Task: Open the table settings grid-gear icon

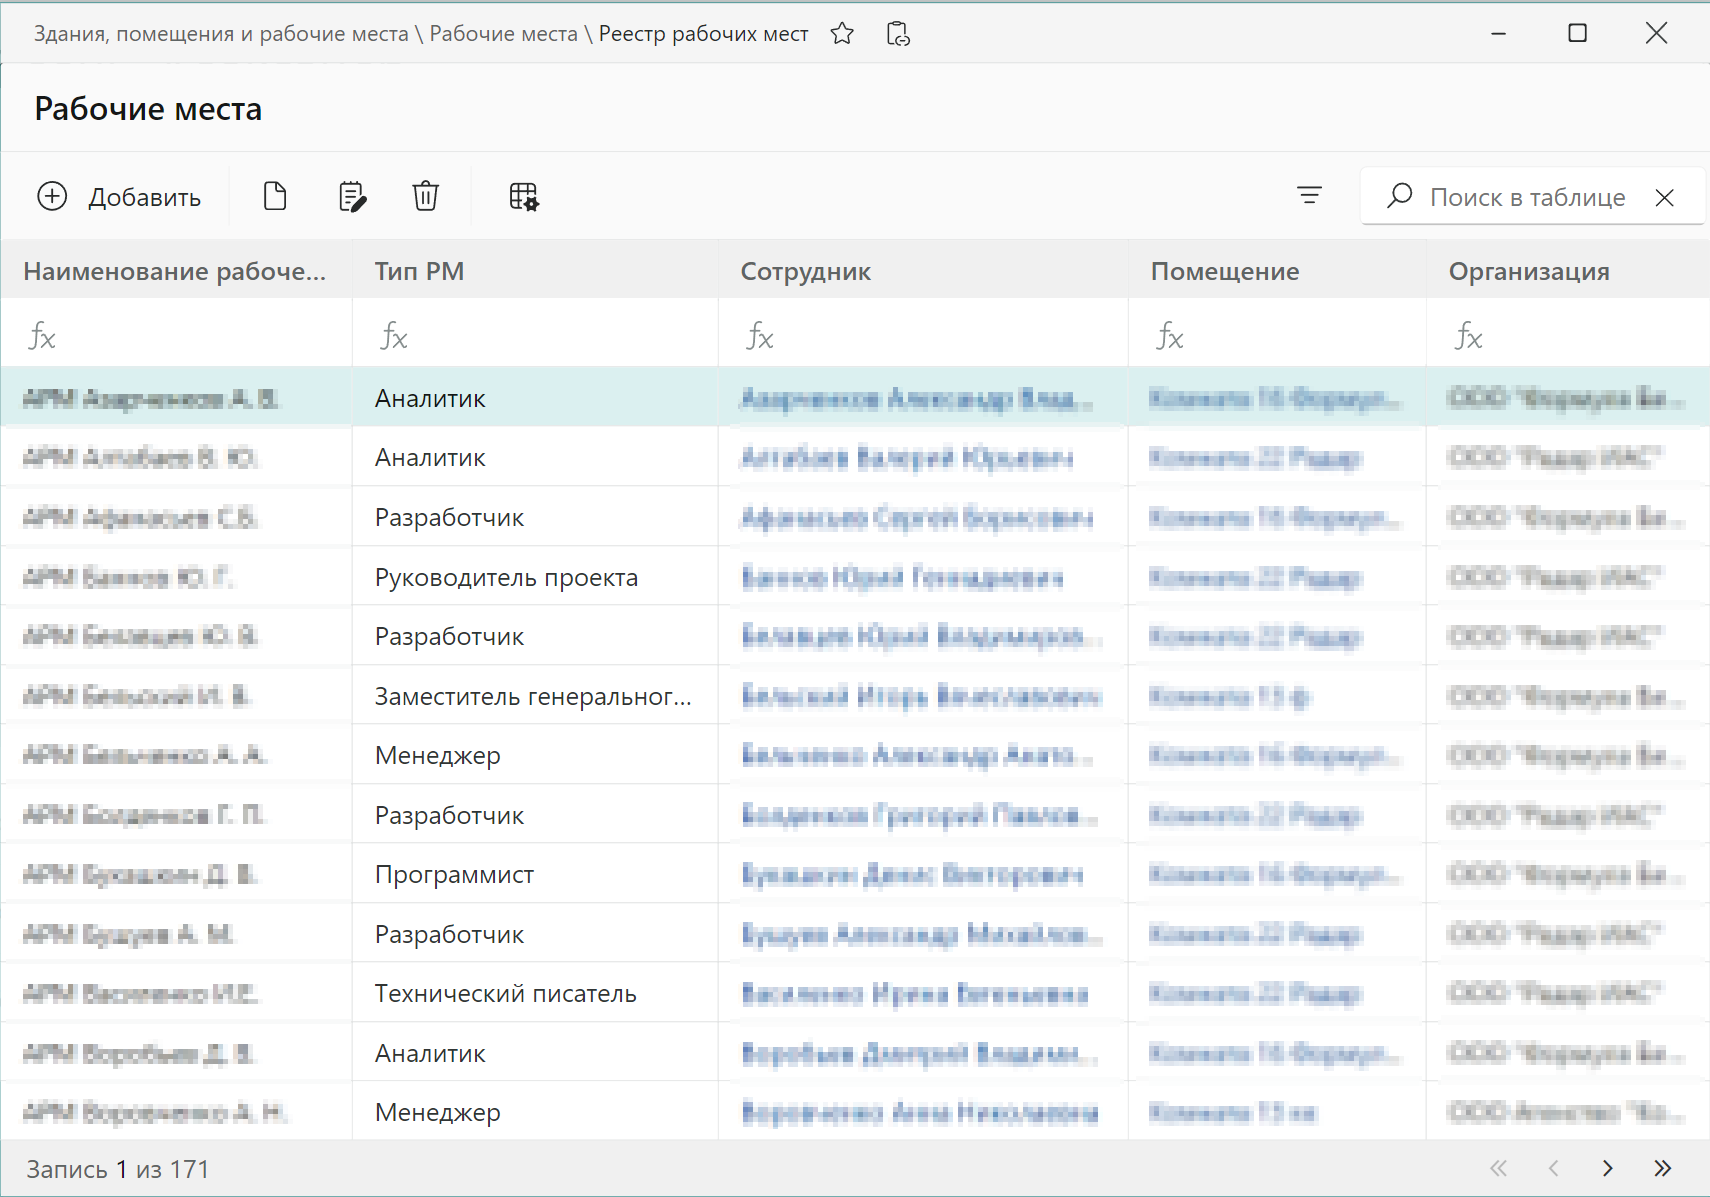Action: (x=523, y=197)
